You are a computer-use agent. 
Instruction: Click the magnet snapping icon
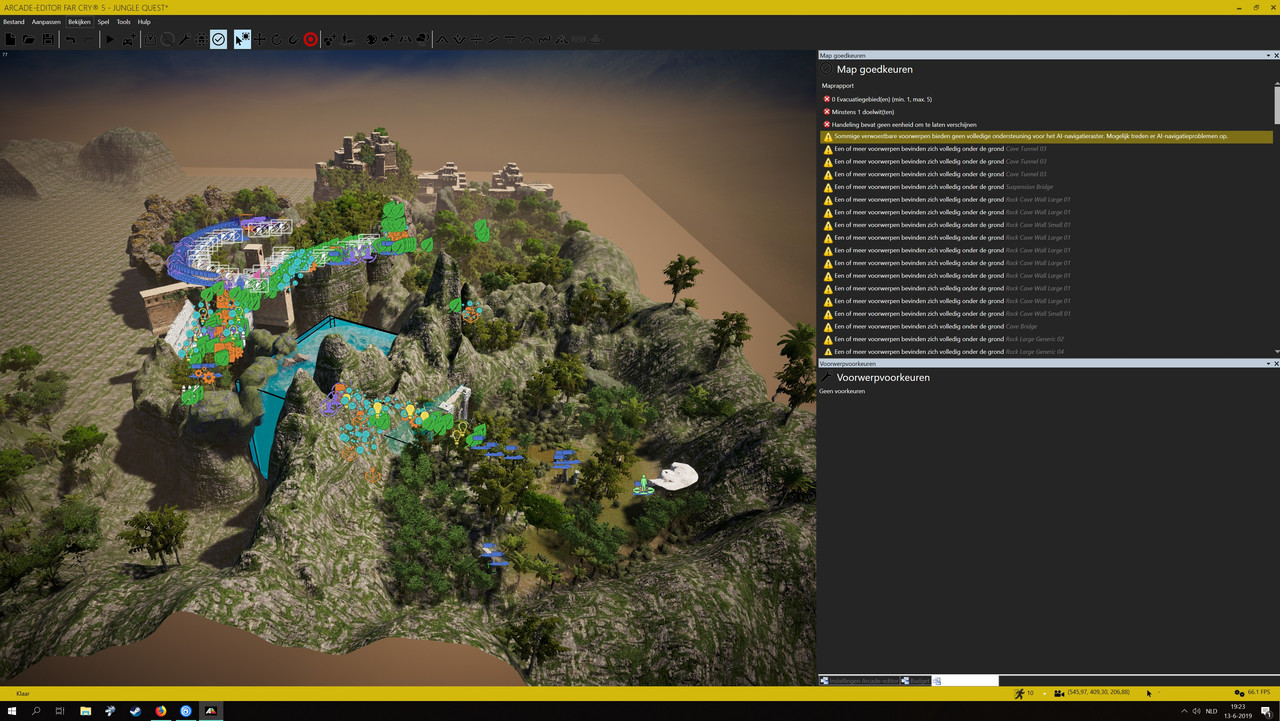(293, 39)
